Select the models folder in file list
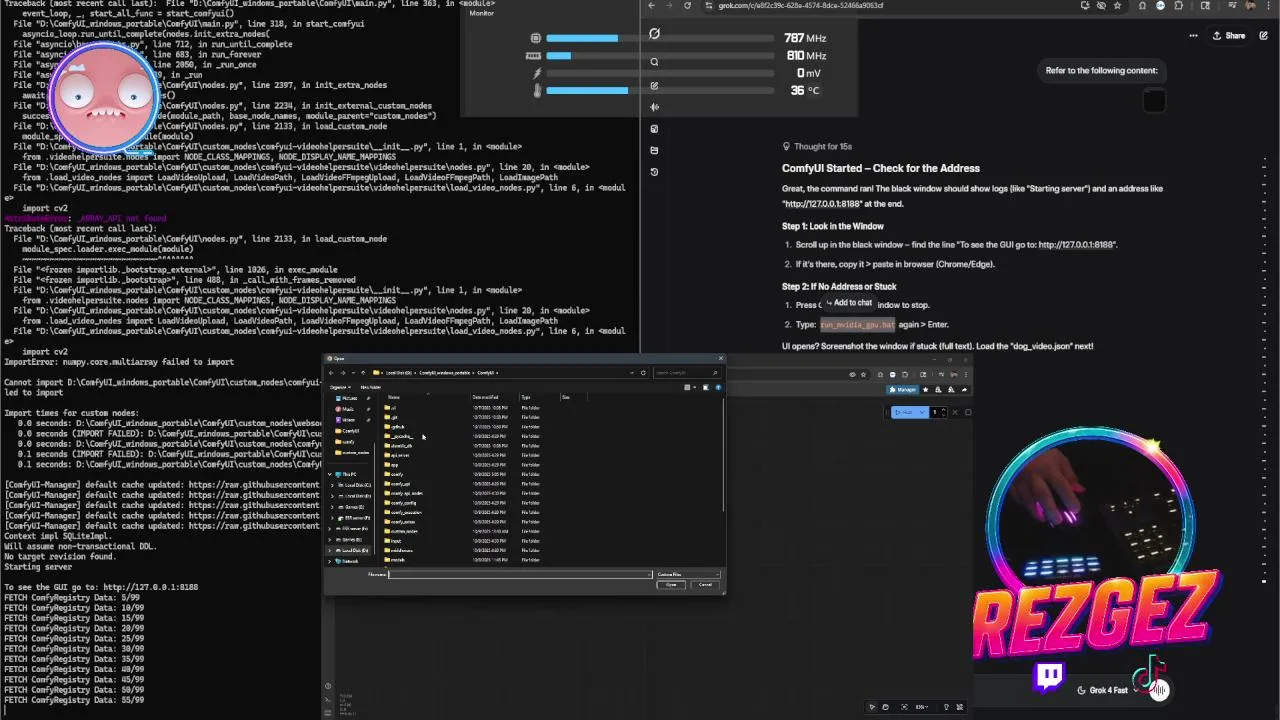Viewport: 1280px width, 720px height. point(397,560)
